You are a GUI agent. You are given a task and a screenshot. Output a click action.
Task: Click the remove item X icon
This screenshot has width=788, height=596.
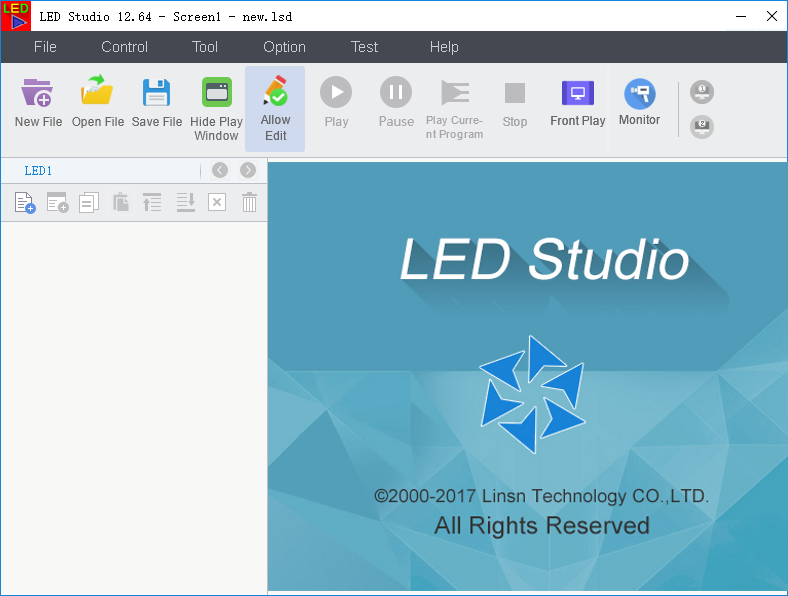217,203
